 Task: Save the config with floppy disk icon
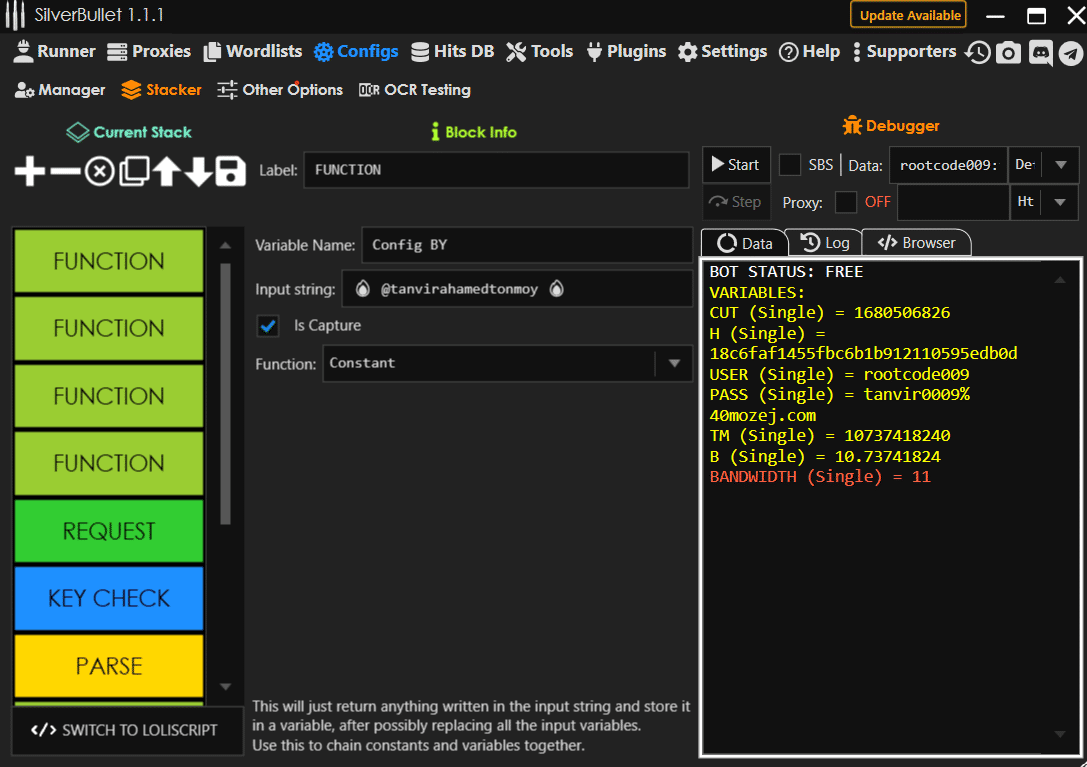pyautogui.click(x=231, y=172)
